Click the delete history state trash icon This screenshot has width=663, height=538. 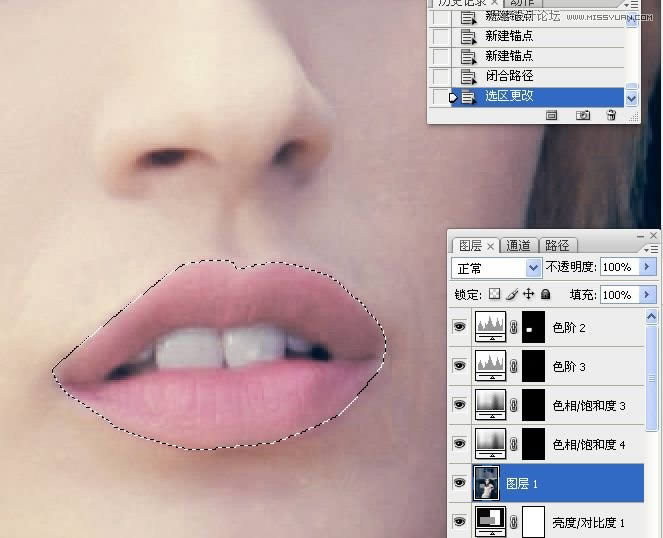point(610,116)
